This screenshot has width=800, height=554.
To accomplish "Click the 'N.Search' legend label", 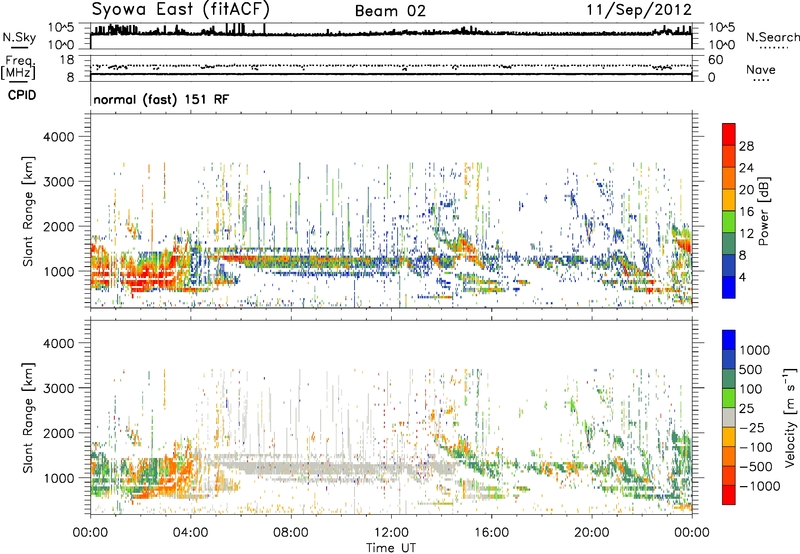I will [x=772, y=37].
